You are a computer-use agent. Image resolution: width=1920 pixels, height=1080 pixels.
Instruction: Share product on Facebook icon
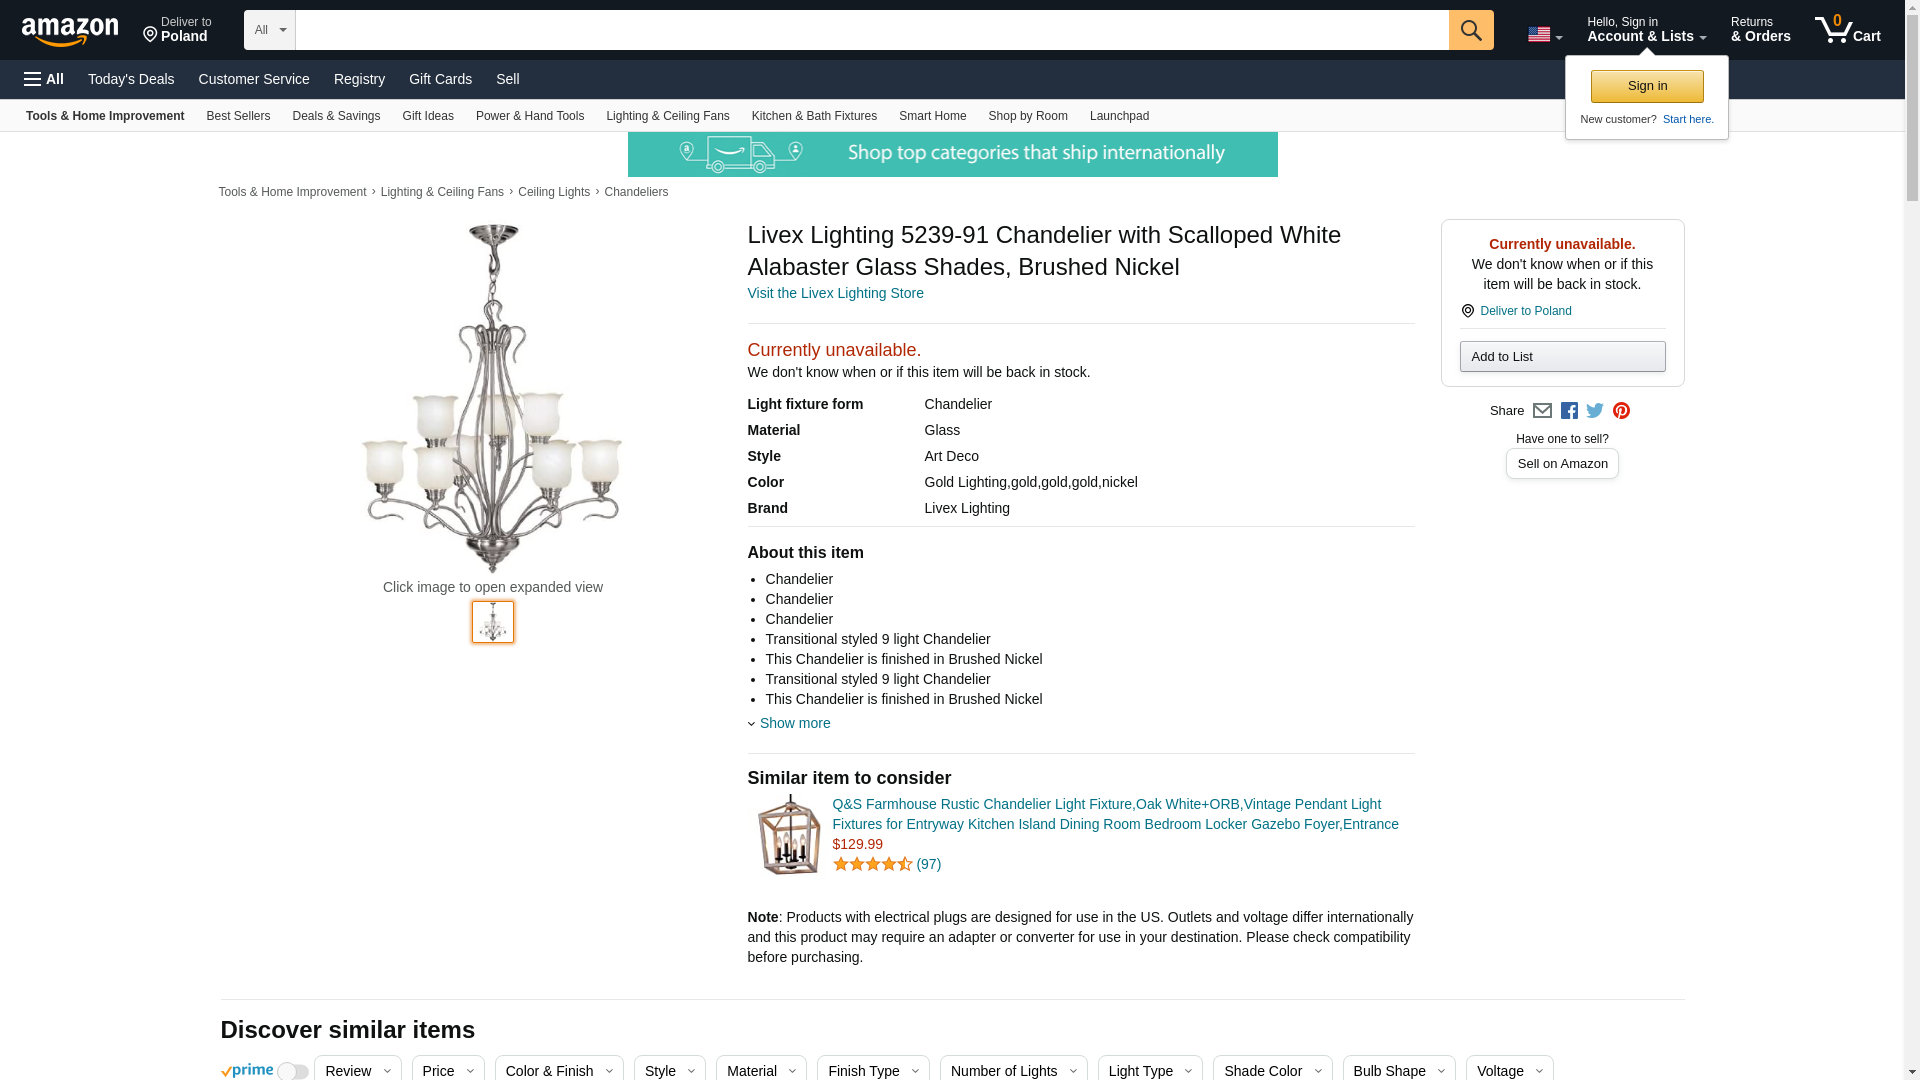point(1569,411)
